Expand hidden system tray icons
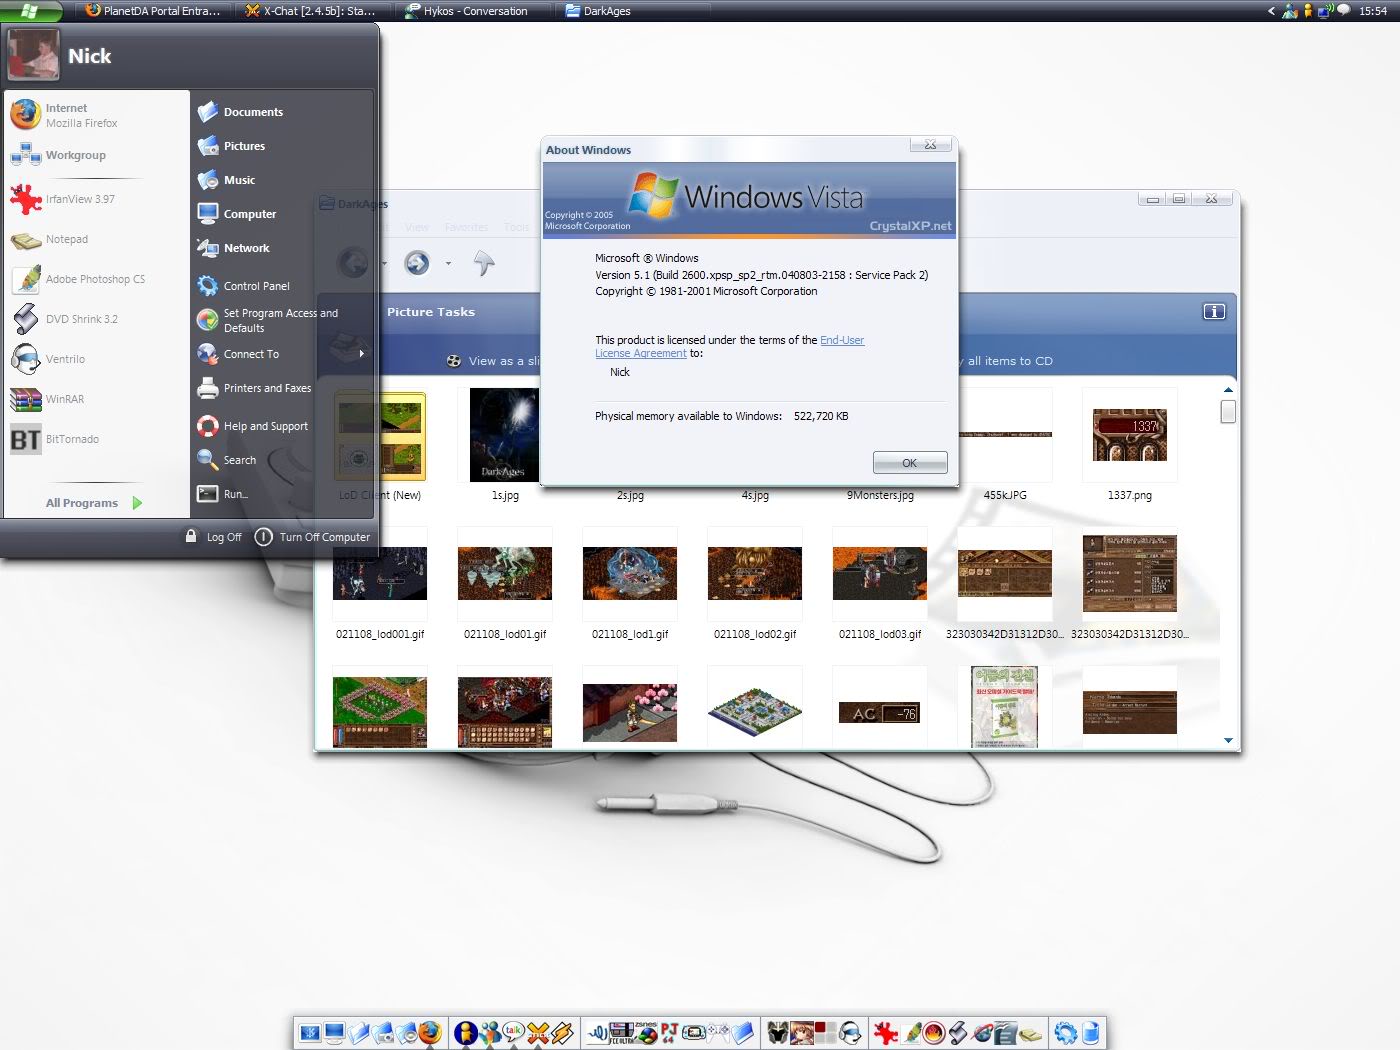 pos(1271,11)
